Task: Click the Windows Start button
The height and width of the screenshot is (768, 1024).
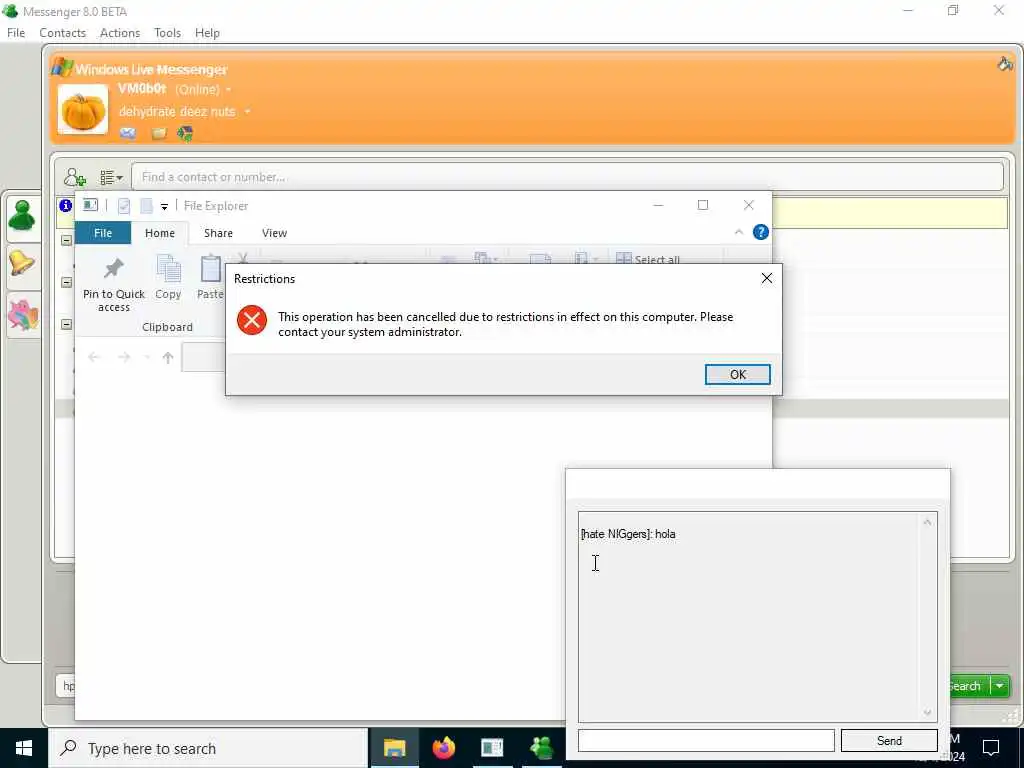Action: pos(24,748)
